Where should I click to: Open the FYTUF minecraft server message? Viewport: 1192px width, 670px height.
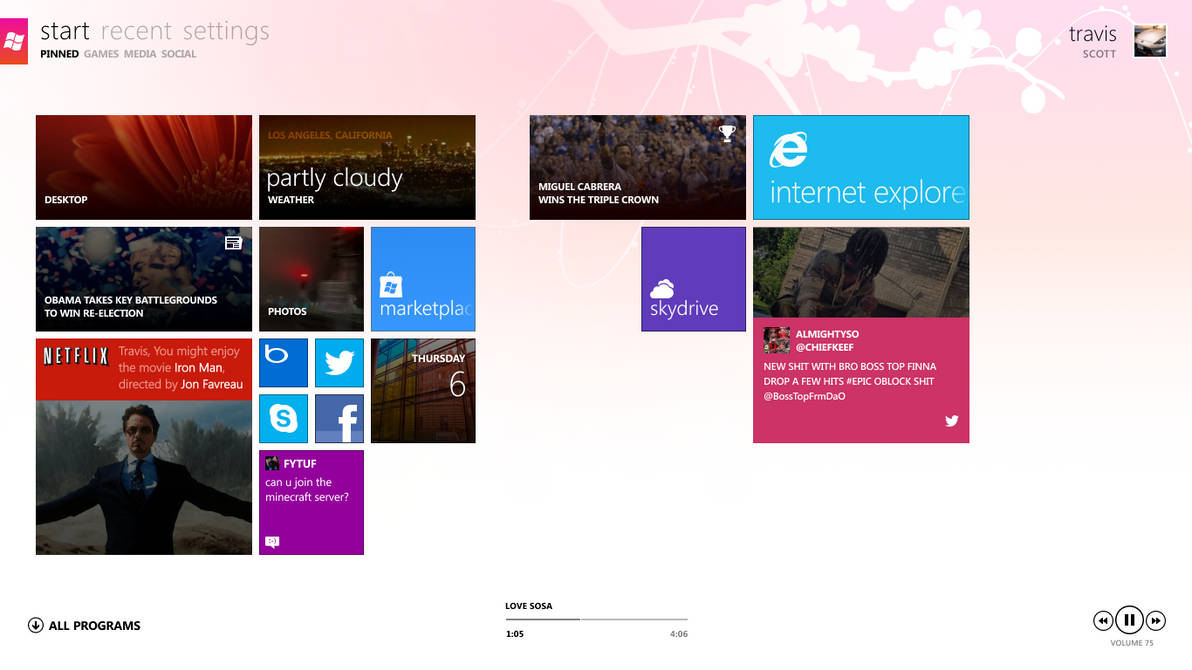click(x=311, y=502)
